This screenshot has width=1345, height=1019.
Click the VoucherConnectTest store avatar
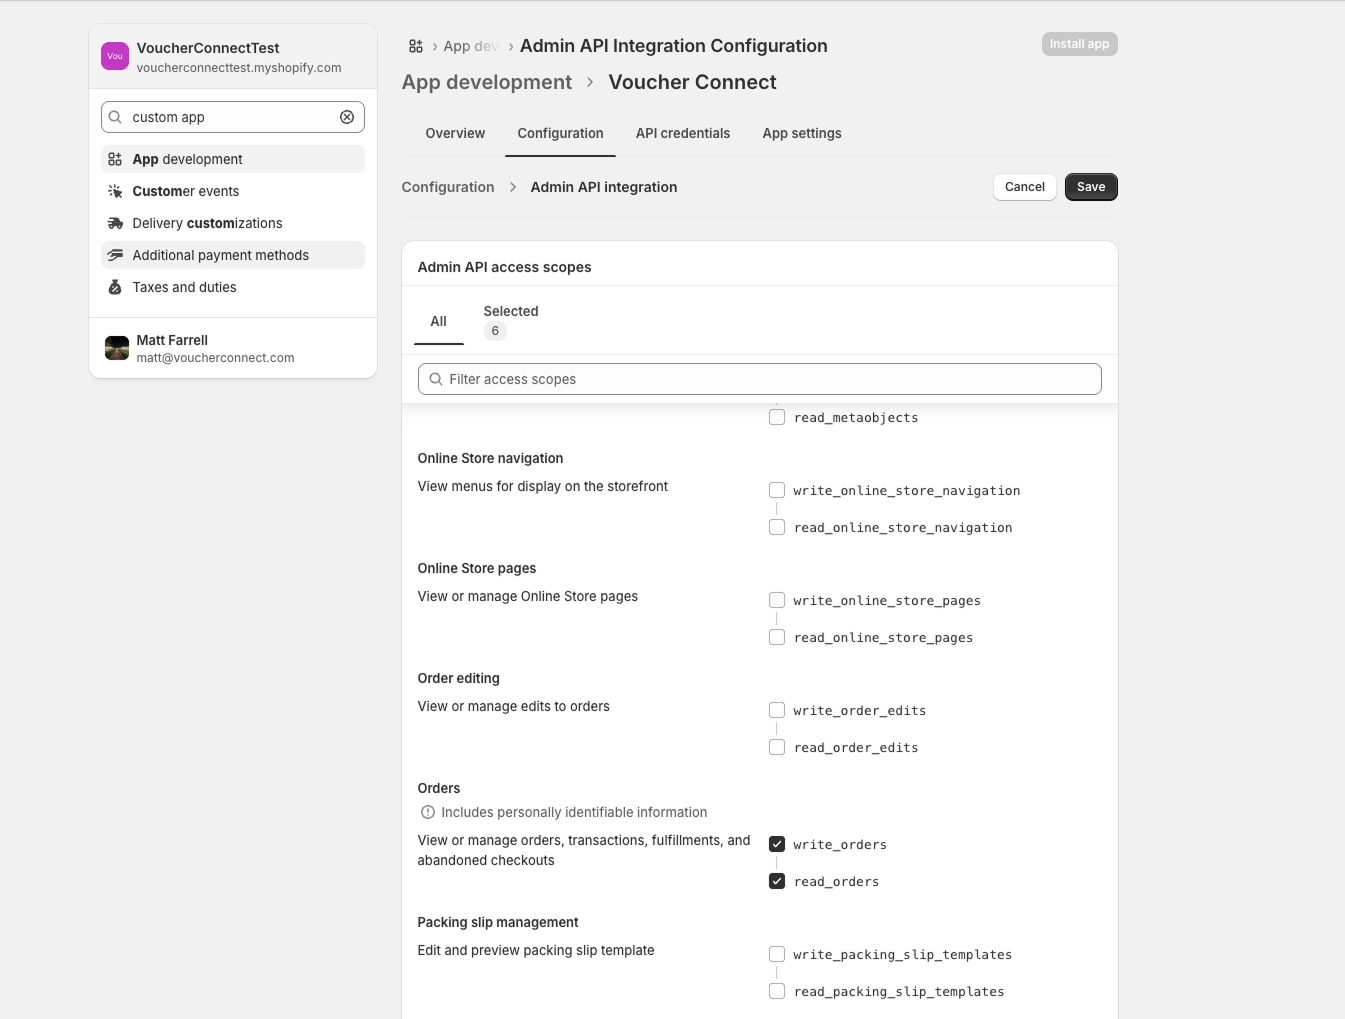coord(115,56)
